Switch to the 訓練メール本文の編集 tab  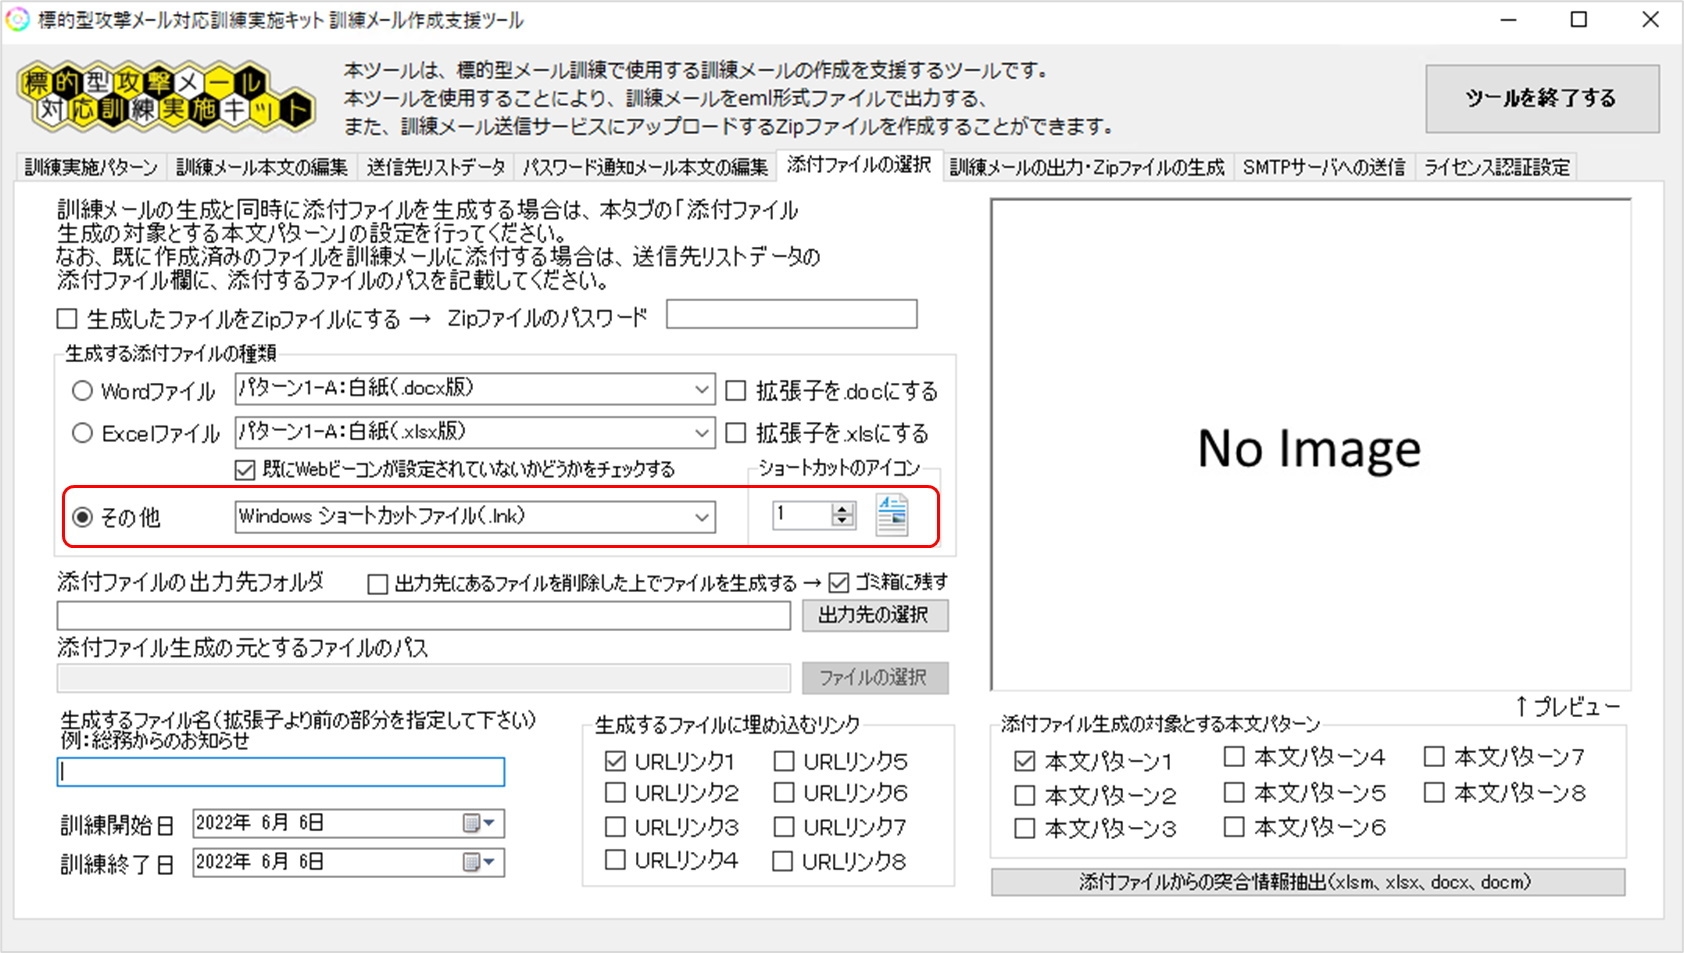[262, 166]
